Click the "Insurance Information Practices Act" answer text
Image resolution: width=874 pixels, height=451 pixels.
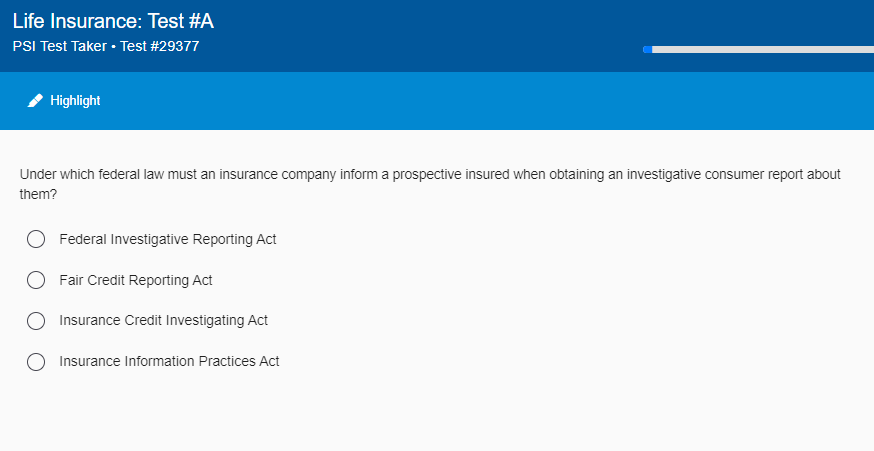coord(169,362)
